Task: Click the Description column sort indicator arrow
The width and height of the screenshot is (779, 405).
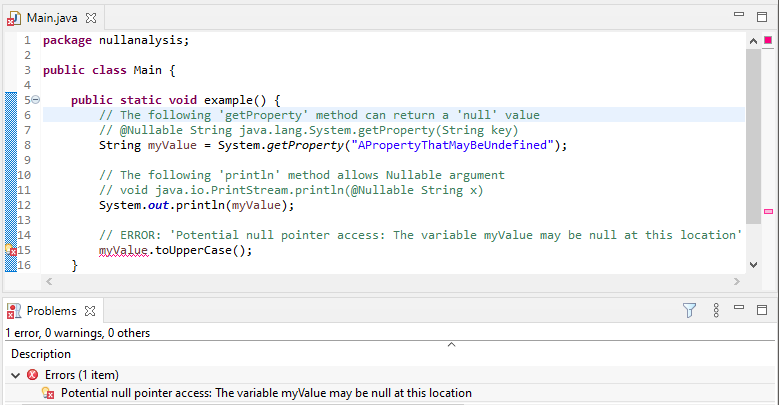Action: pos(451,344)
